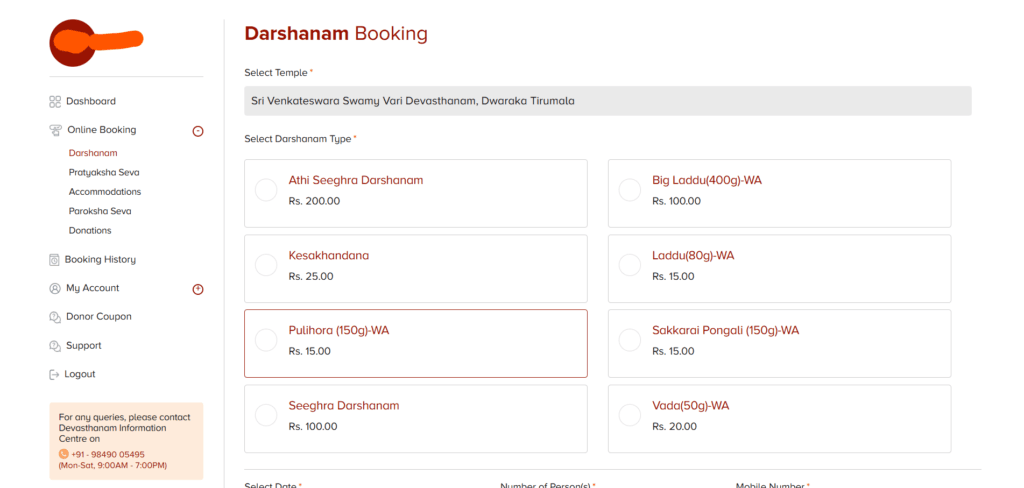This screenshot has width=1024, height=488.
Task: Select Laddu(80g)-WA radio button
Action: pos(630,265)
